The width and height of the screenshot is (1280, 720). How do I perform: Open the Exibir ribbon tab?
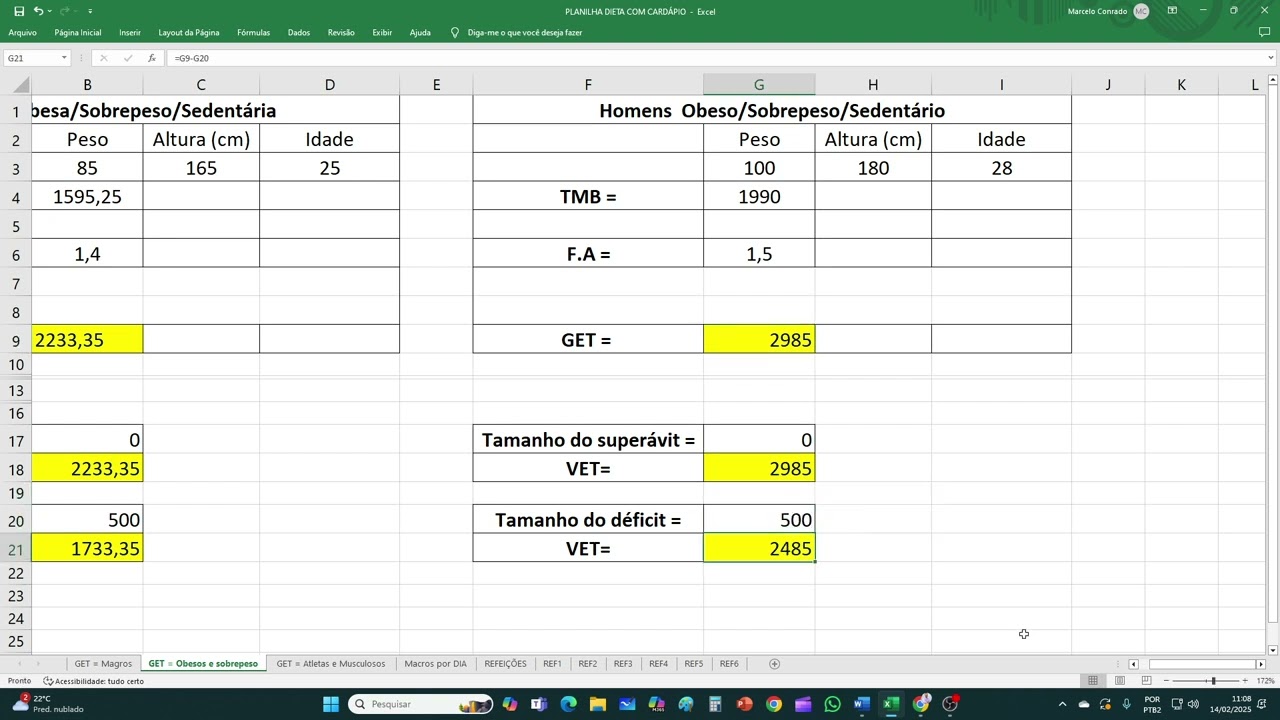(x=382, y=33)
